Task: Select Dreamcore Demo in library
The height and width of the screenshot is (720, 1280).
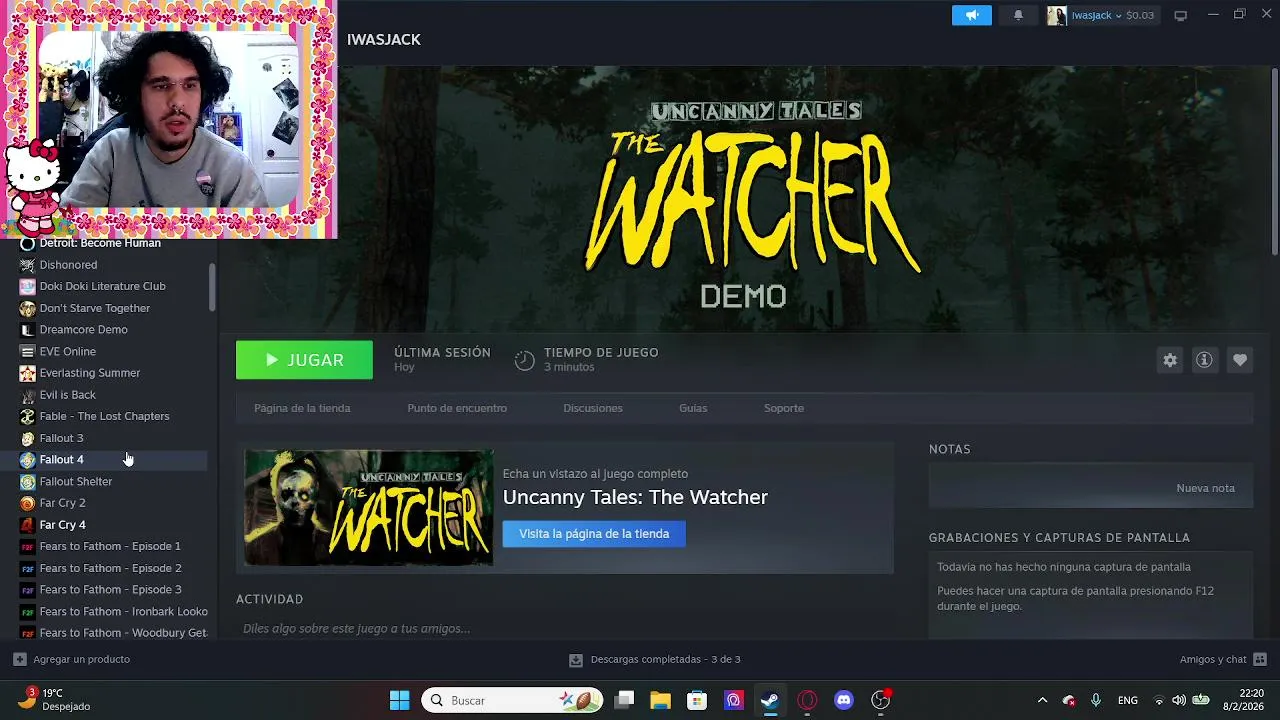Action: pyautogui.click(x=83, y=330)
